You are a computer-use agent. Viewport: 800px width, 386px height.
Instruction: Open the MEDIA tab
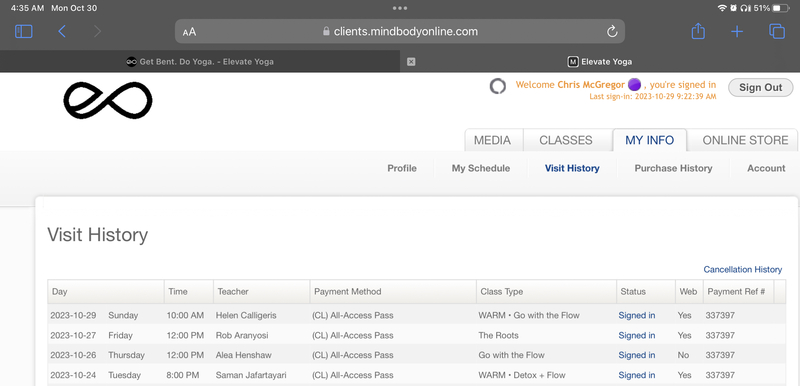493,140
